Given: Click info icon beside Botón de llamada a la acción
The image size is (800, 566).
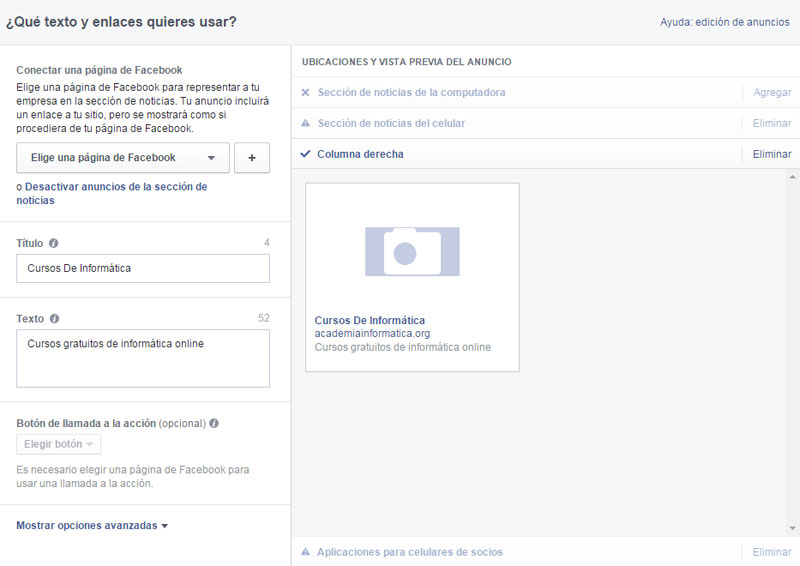Looking at the screenshot, I should pos(214,424).
